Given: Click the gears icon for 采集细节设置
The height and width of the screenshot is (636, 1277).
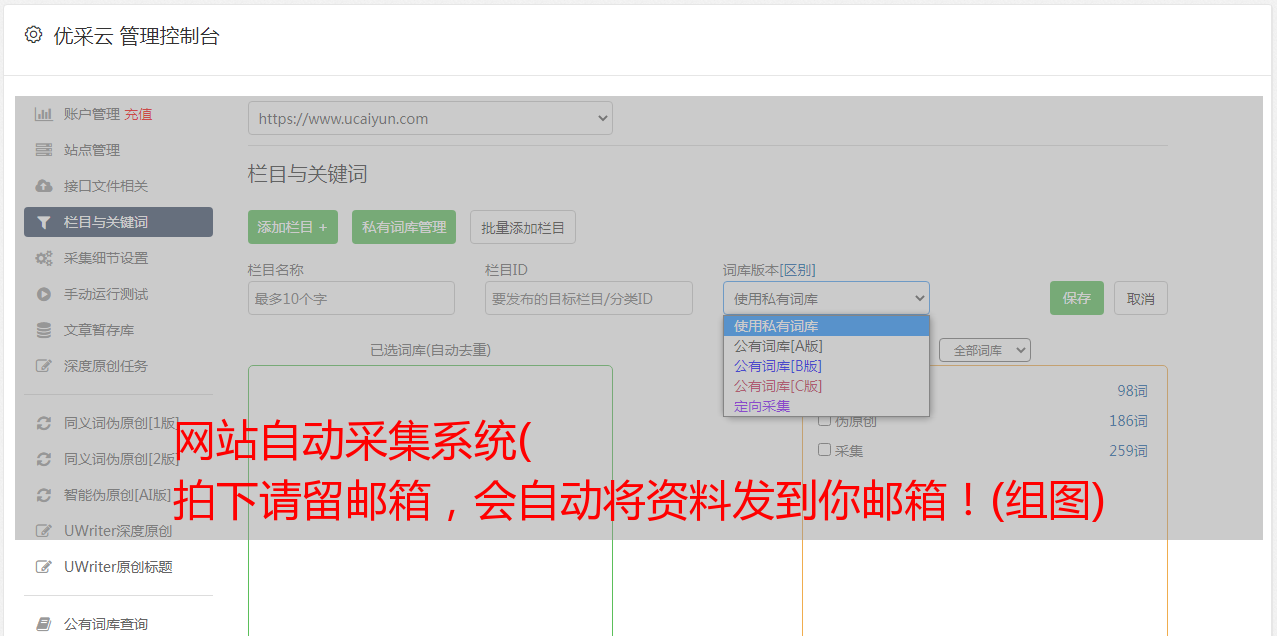Looking at the screenshot, I should (44, 258).
